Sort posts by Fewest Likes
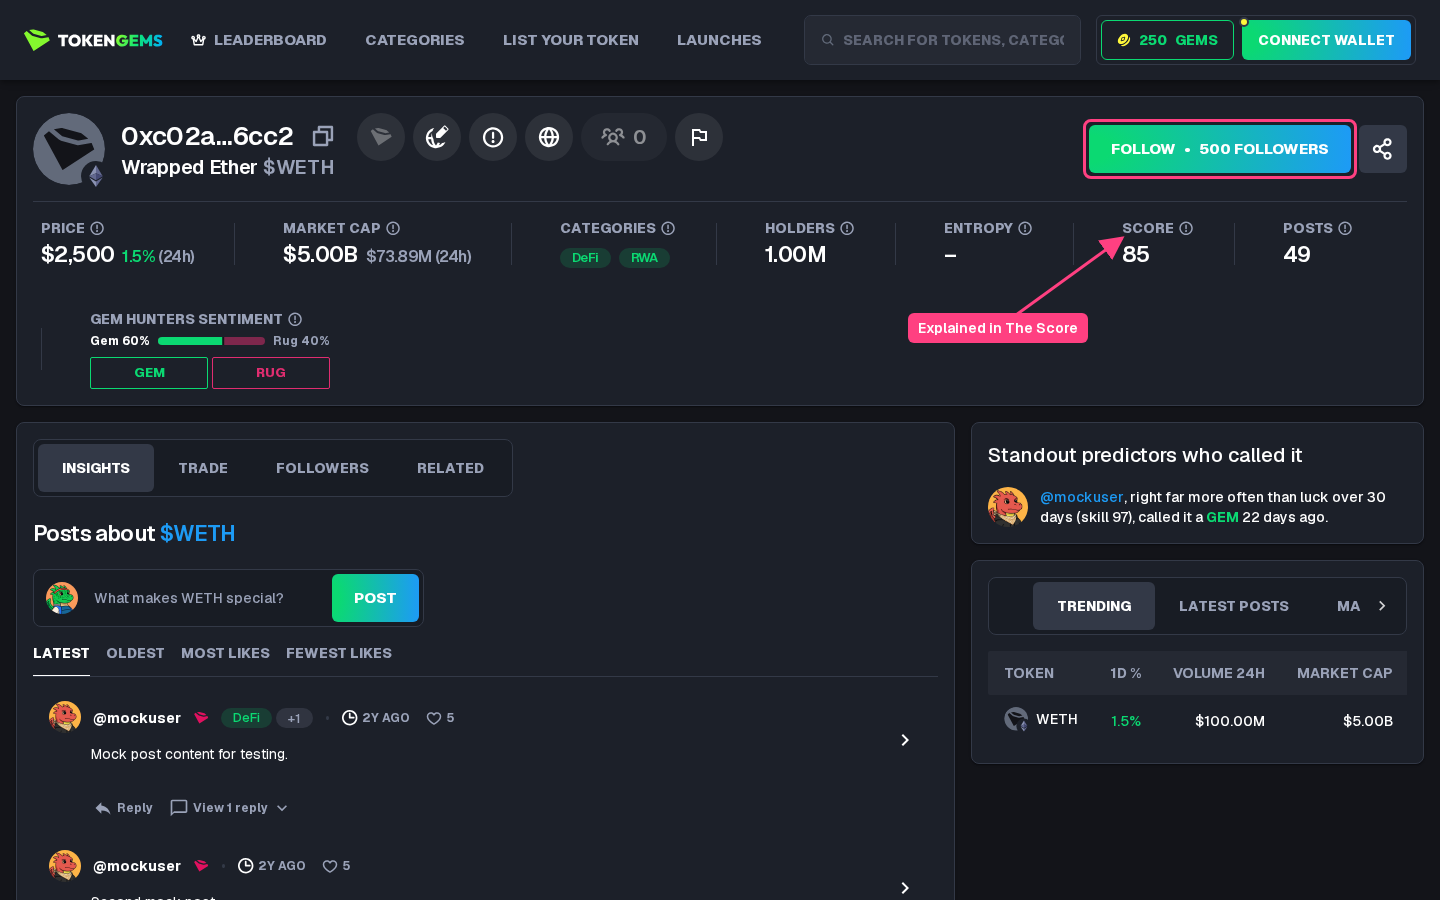 (x=339, y=653)
